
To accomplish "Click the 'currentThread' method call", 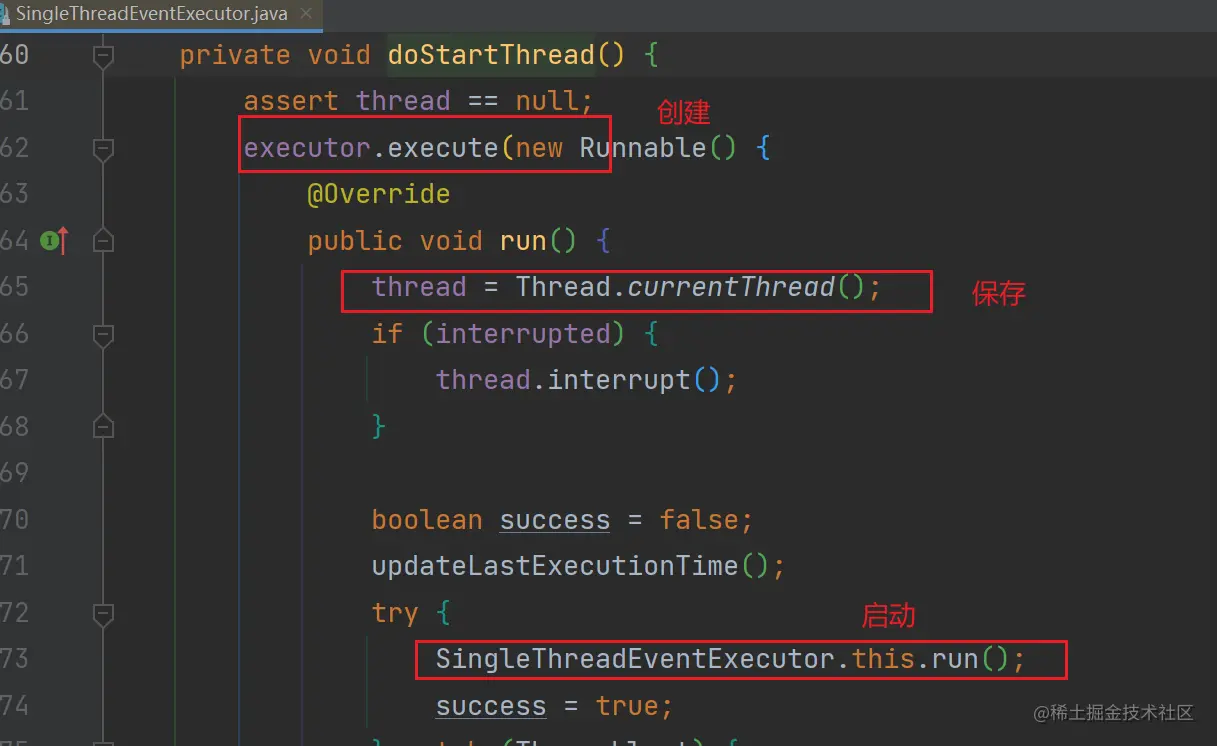I will pos(731,287).
